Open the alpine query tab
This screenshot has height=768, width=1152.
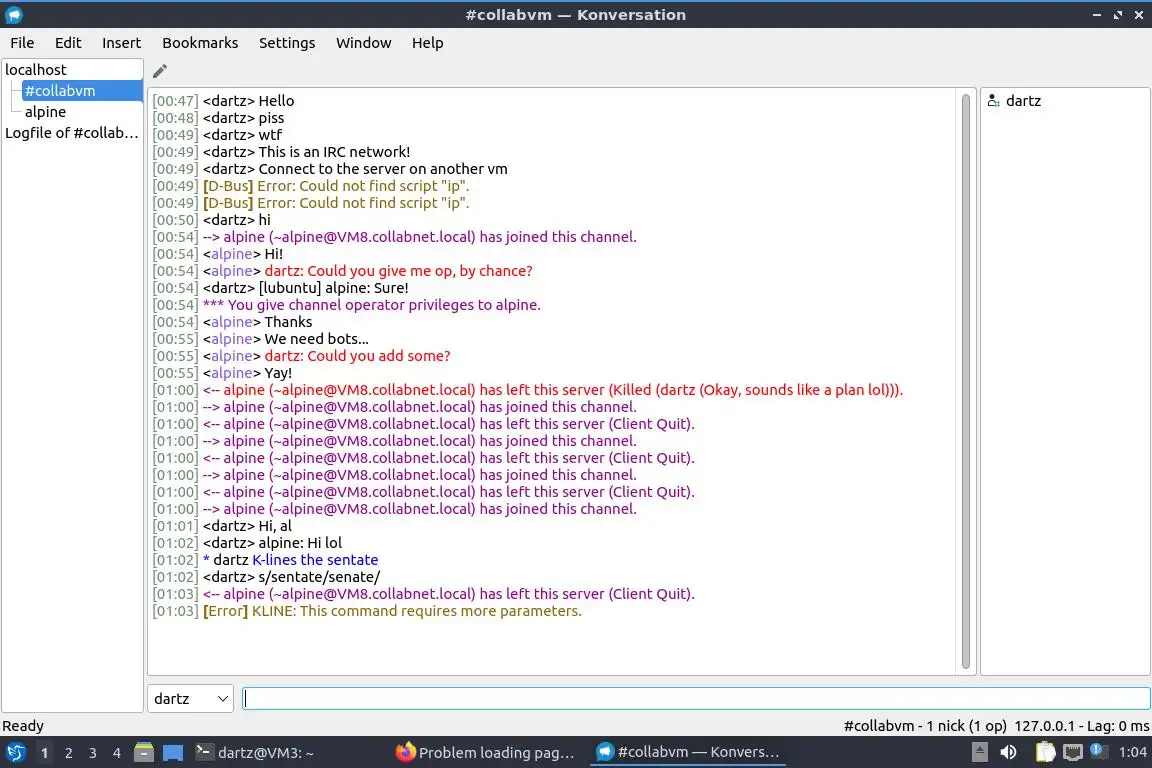tap(45, 112)
